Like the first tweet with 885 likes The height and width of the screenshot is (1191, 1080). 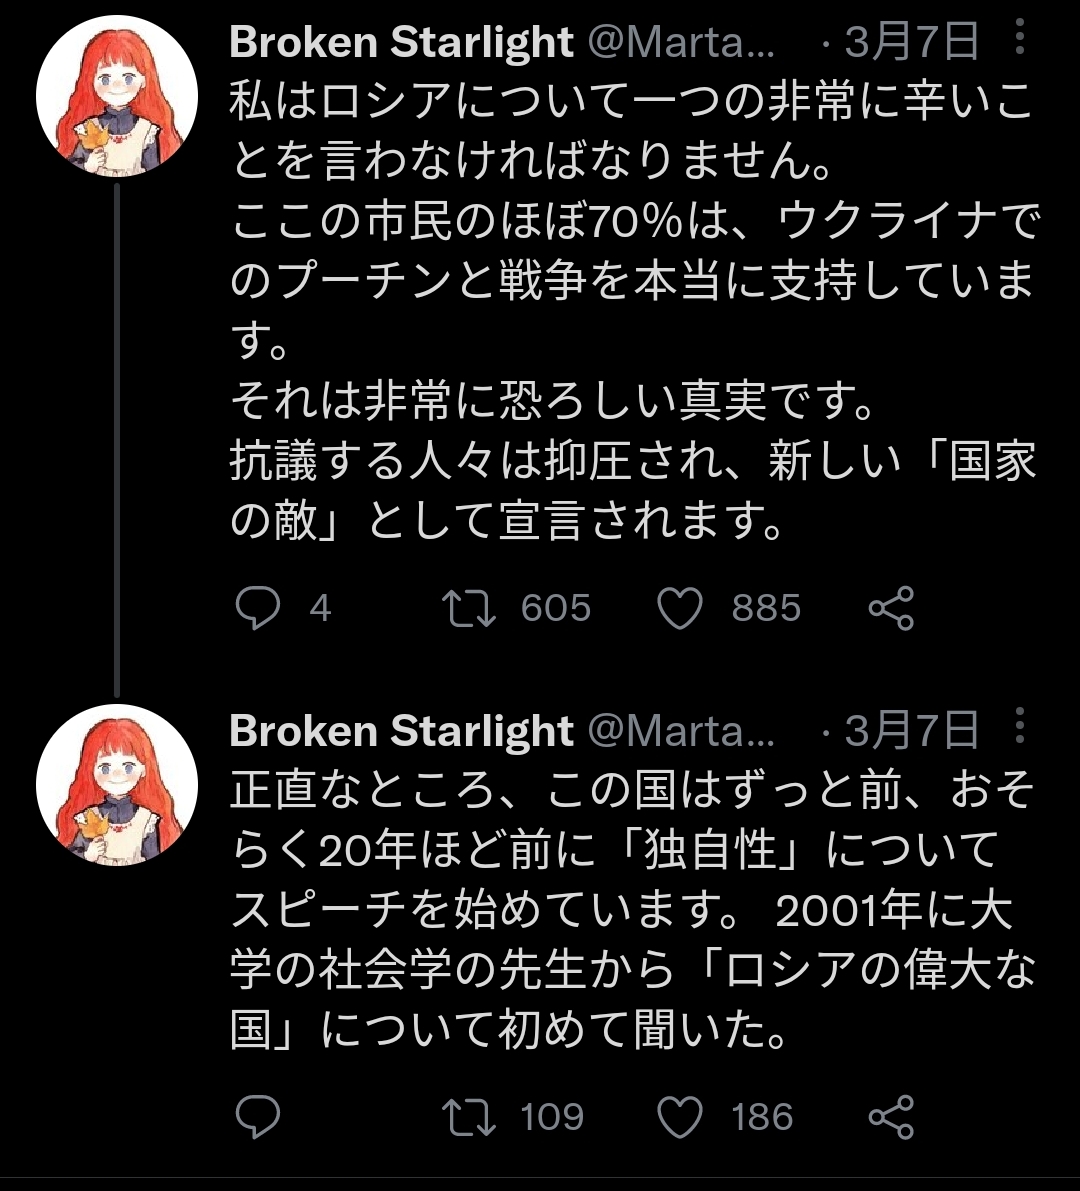pos(680,608)
